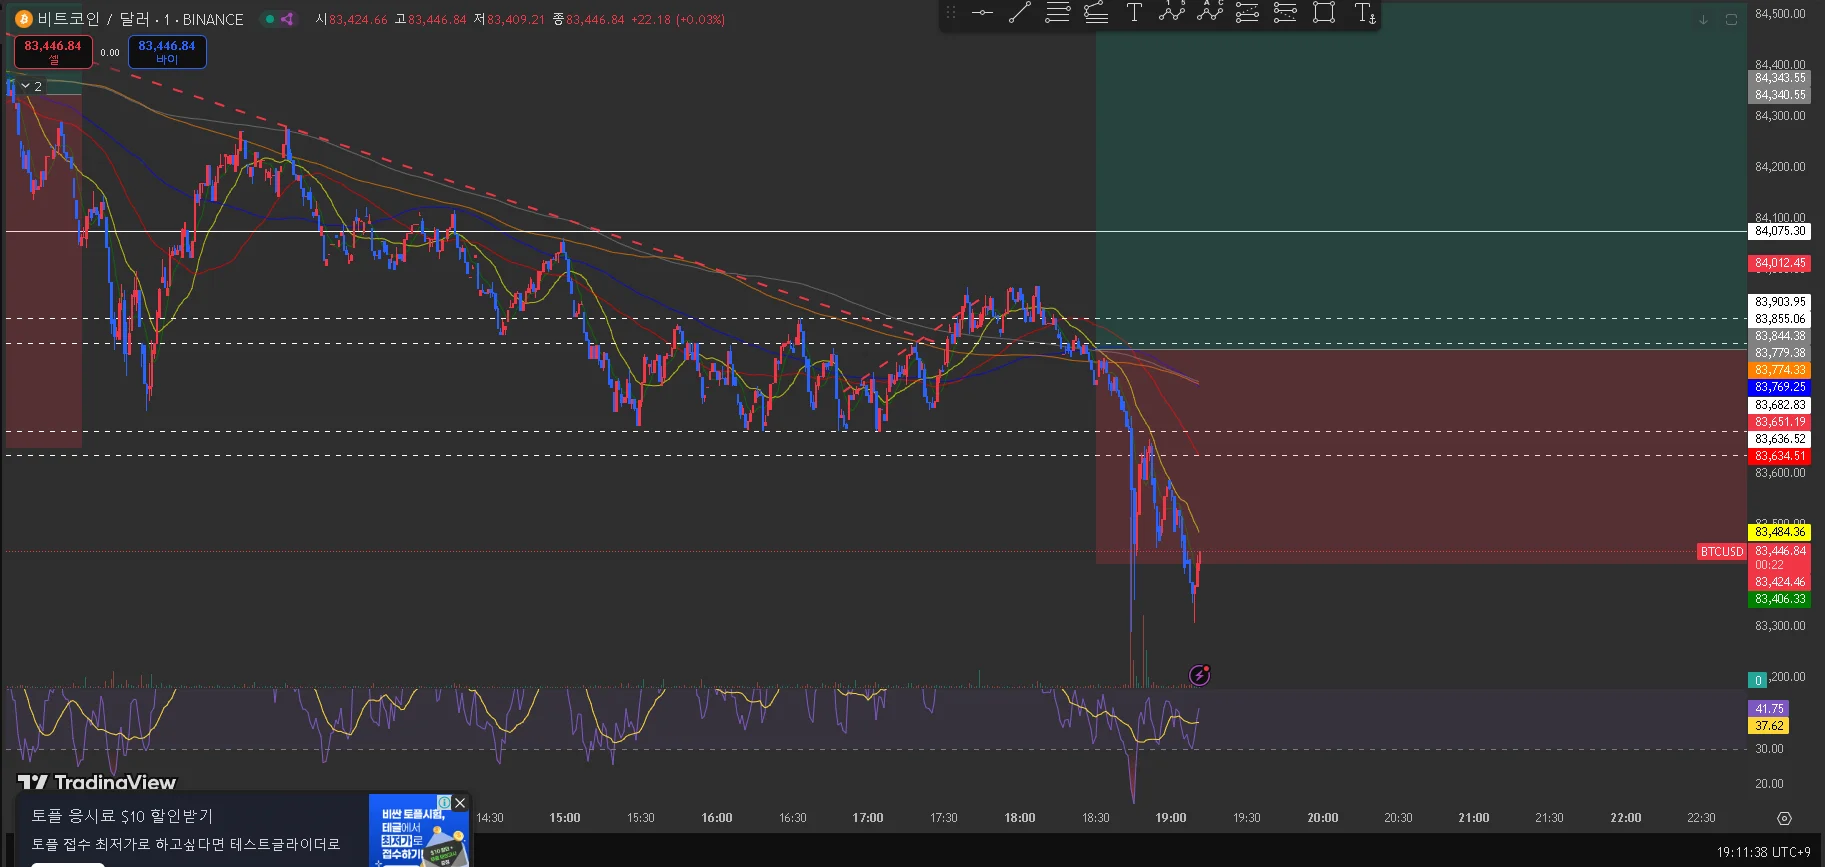The width and height of the screenshot is (1825, 867).
Task: Click the 84,075.30 horizontal line price label
Action: [1780, 231]
